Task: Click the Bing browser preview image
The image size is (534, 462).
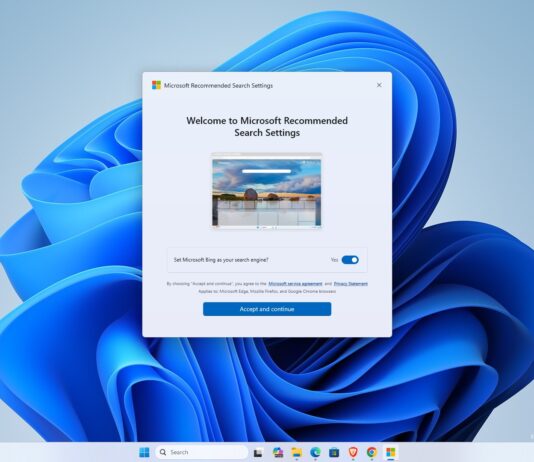Action: pos(267,191)
